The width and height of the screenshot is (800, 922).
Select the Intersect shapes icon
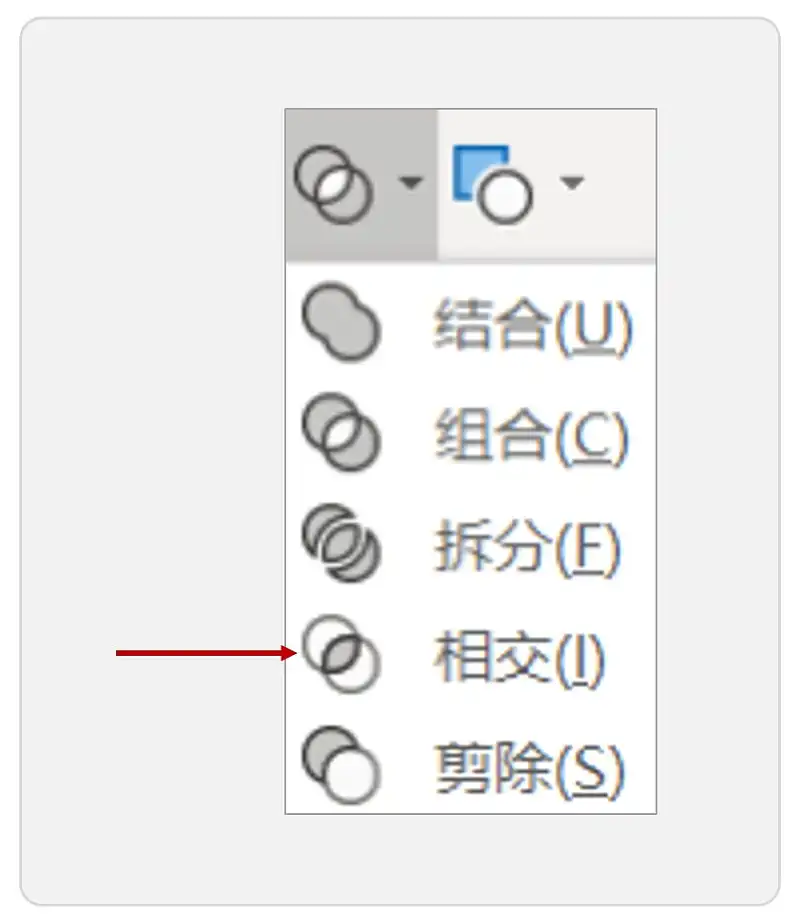(341, 654)
